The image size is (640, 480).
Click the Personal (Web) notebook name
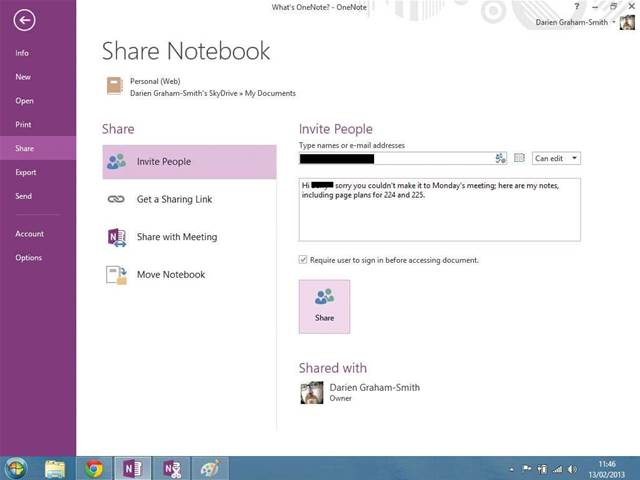[x=155, y=81]
